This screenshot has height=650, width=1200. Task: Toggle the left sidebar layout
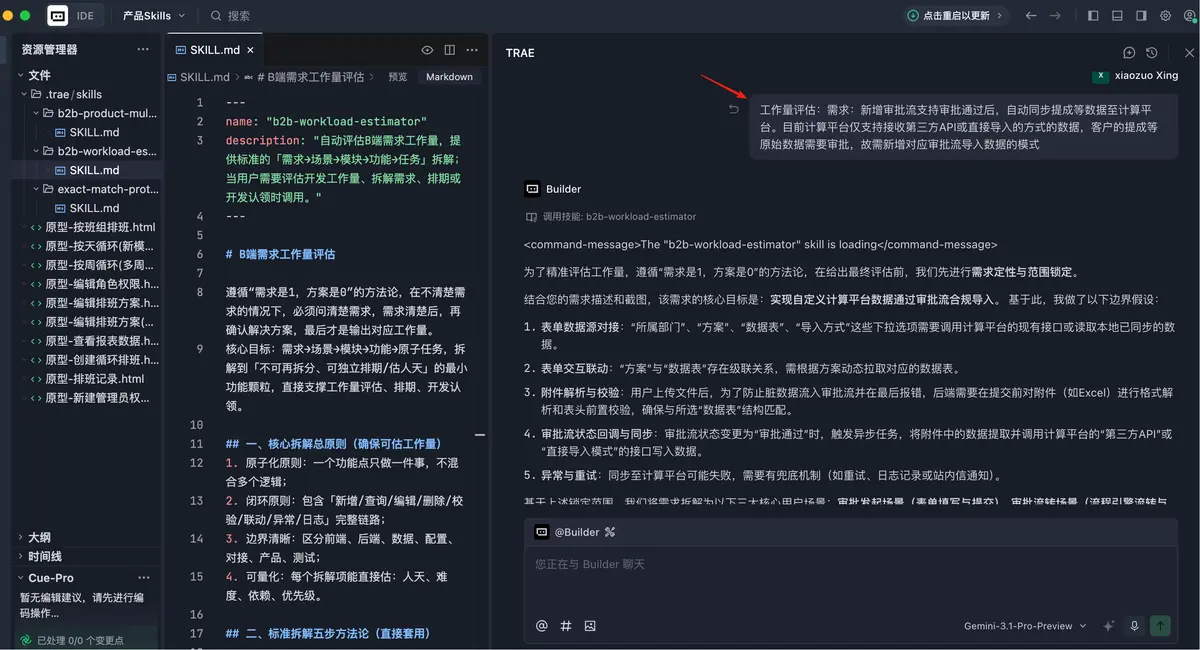[x=1093, y=16]
